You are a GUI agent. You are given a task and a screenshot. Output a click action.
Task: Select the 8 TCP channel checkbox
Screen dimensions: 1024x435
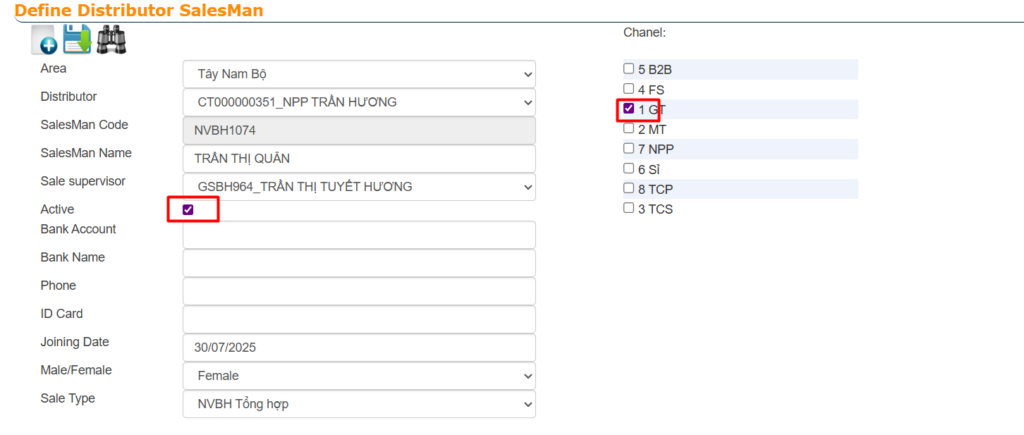(x=629, y=188)
